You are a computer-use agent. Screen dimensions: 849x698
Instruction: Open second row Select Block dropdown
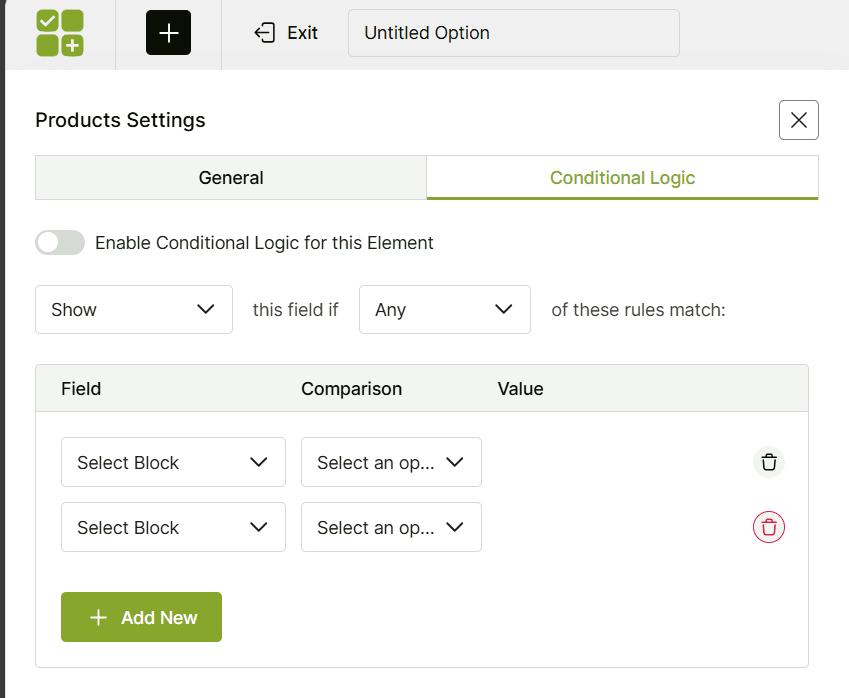coord(173,527)
